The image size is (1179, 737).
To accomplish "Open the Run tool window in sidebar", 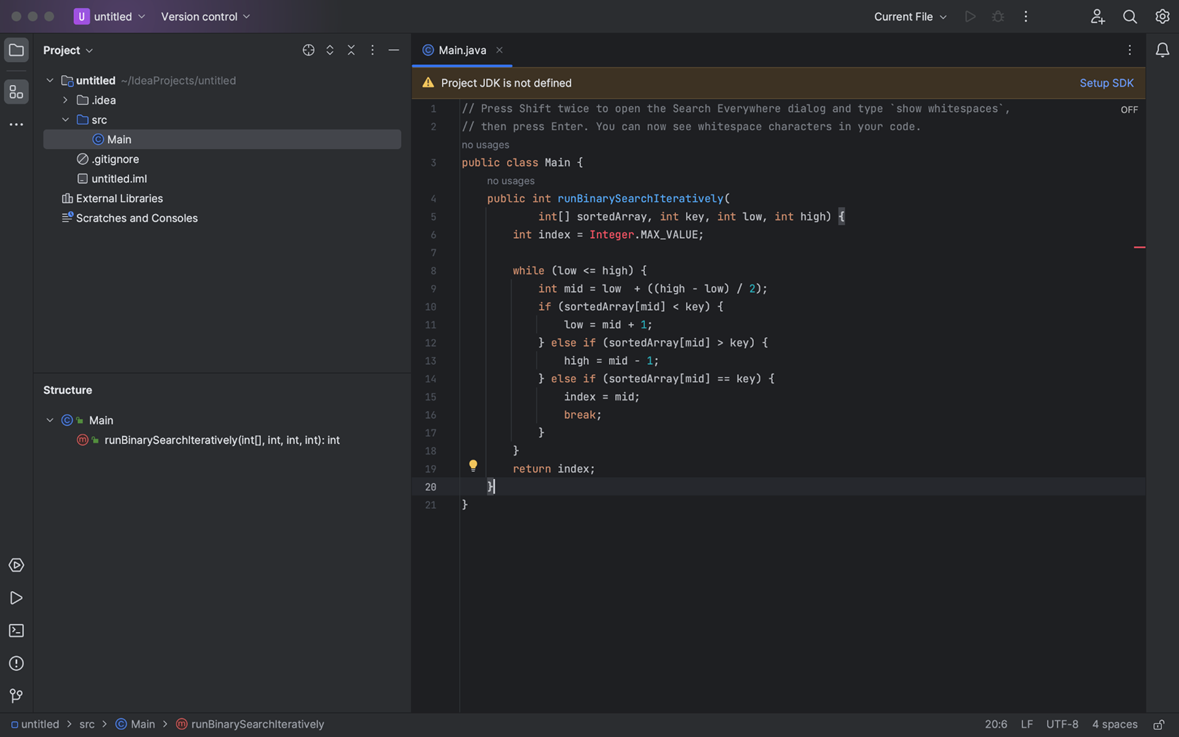I will [16, 598].
